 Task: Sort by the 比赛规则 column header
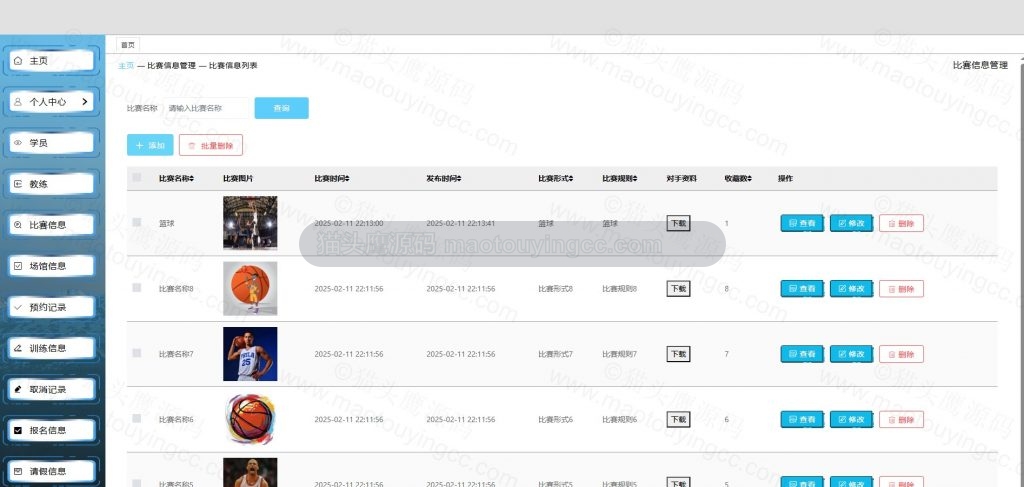point(620,178)
